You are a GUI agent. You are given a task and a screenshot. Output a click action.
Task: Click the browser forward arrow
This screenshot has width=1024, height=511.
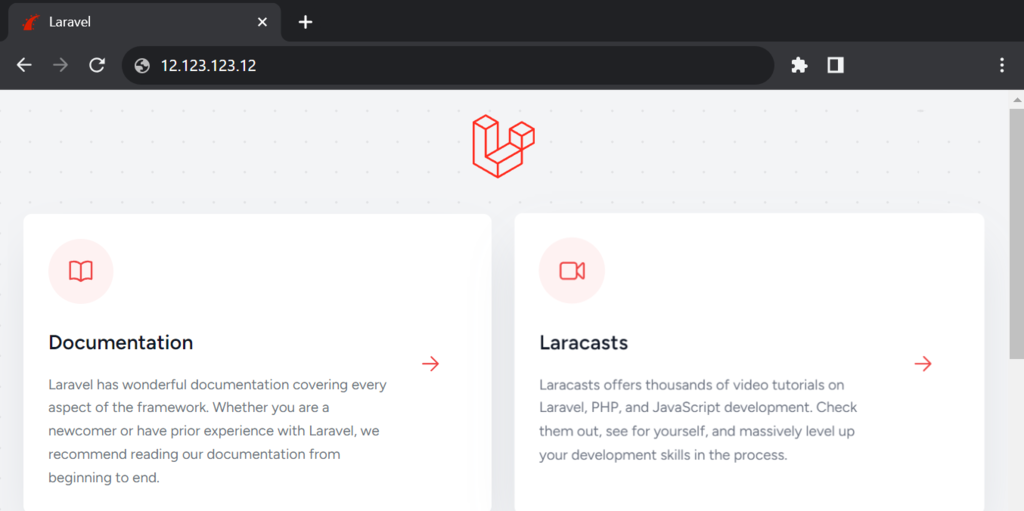[61, 65]
